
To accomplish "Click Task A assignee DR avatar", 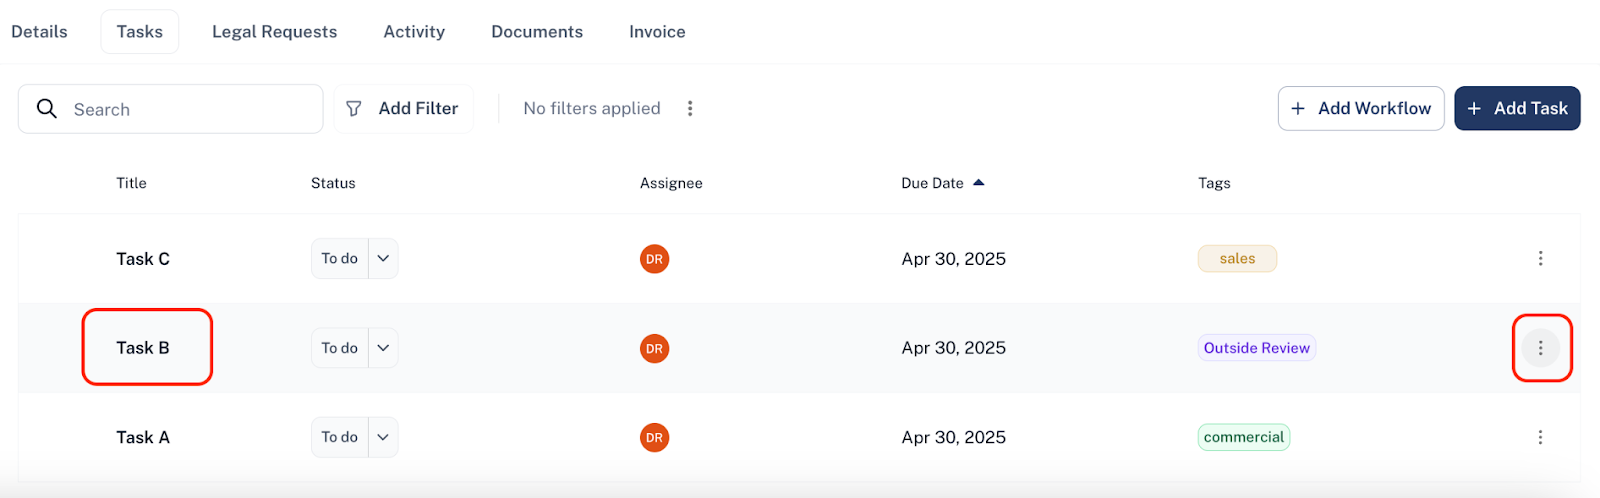I will pos(654,437).
